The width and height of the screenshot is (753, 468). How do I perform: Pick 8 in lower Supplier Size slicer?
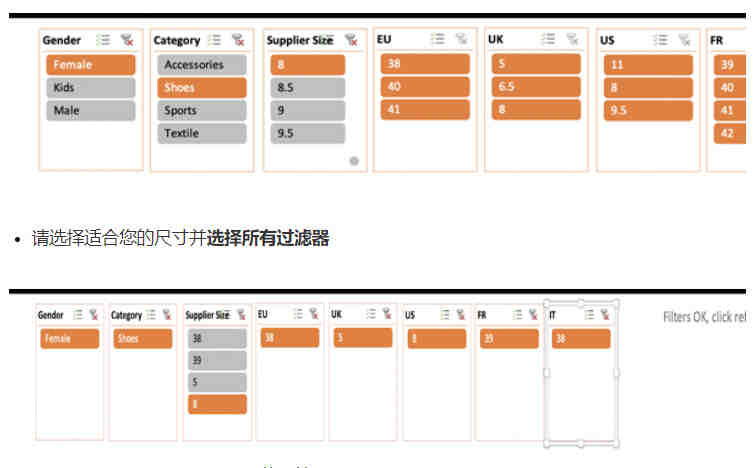pos(217,404)
